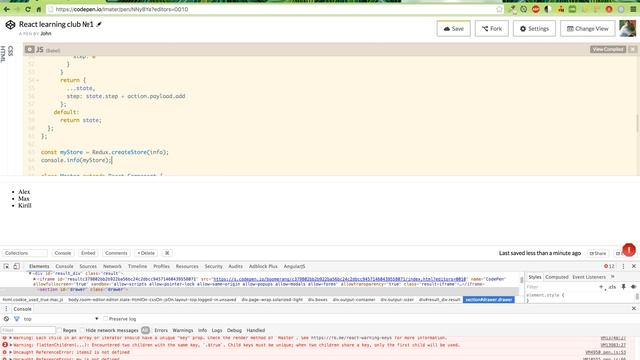Close the JS editor panel
Screen dimensions: 640x360
coord(633,49)
